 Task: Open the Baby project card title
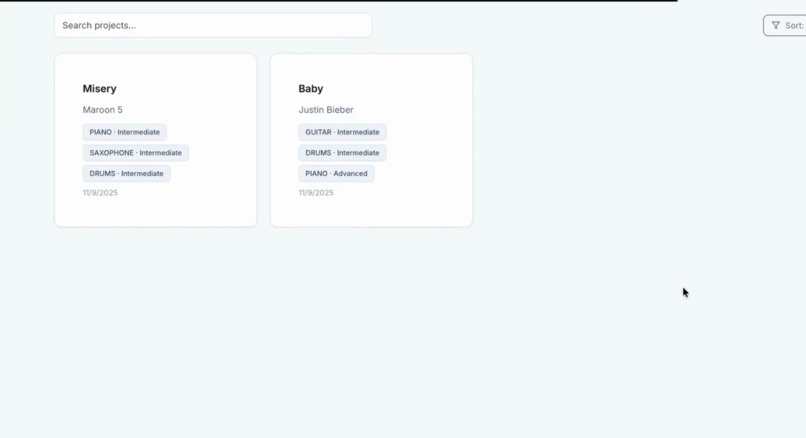311,88
